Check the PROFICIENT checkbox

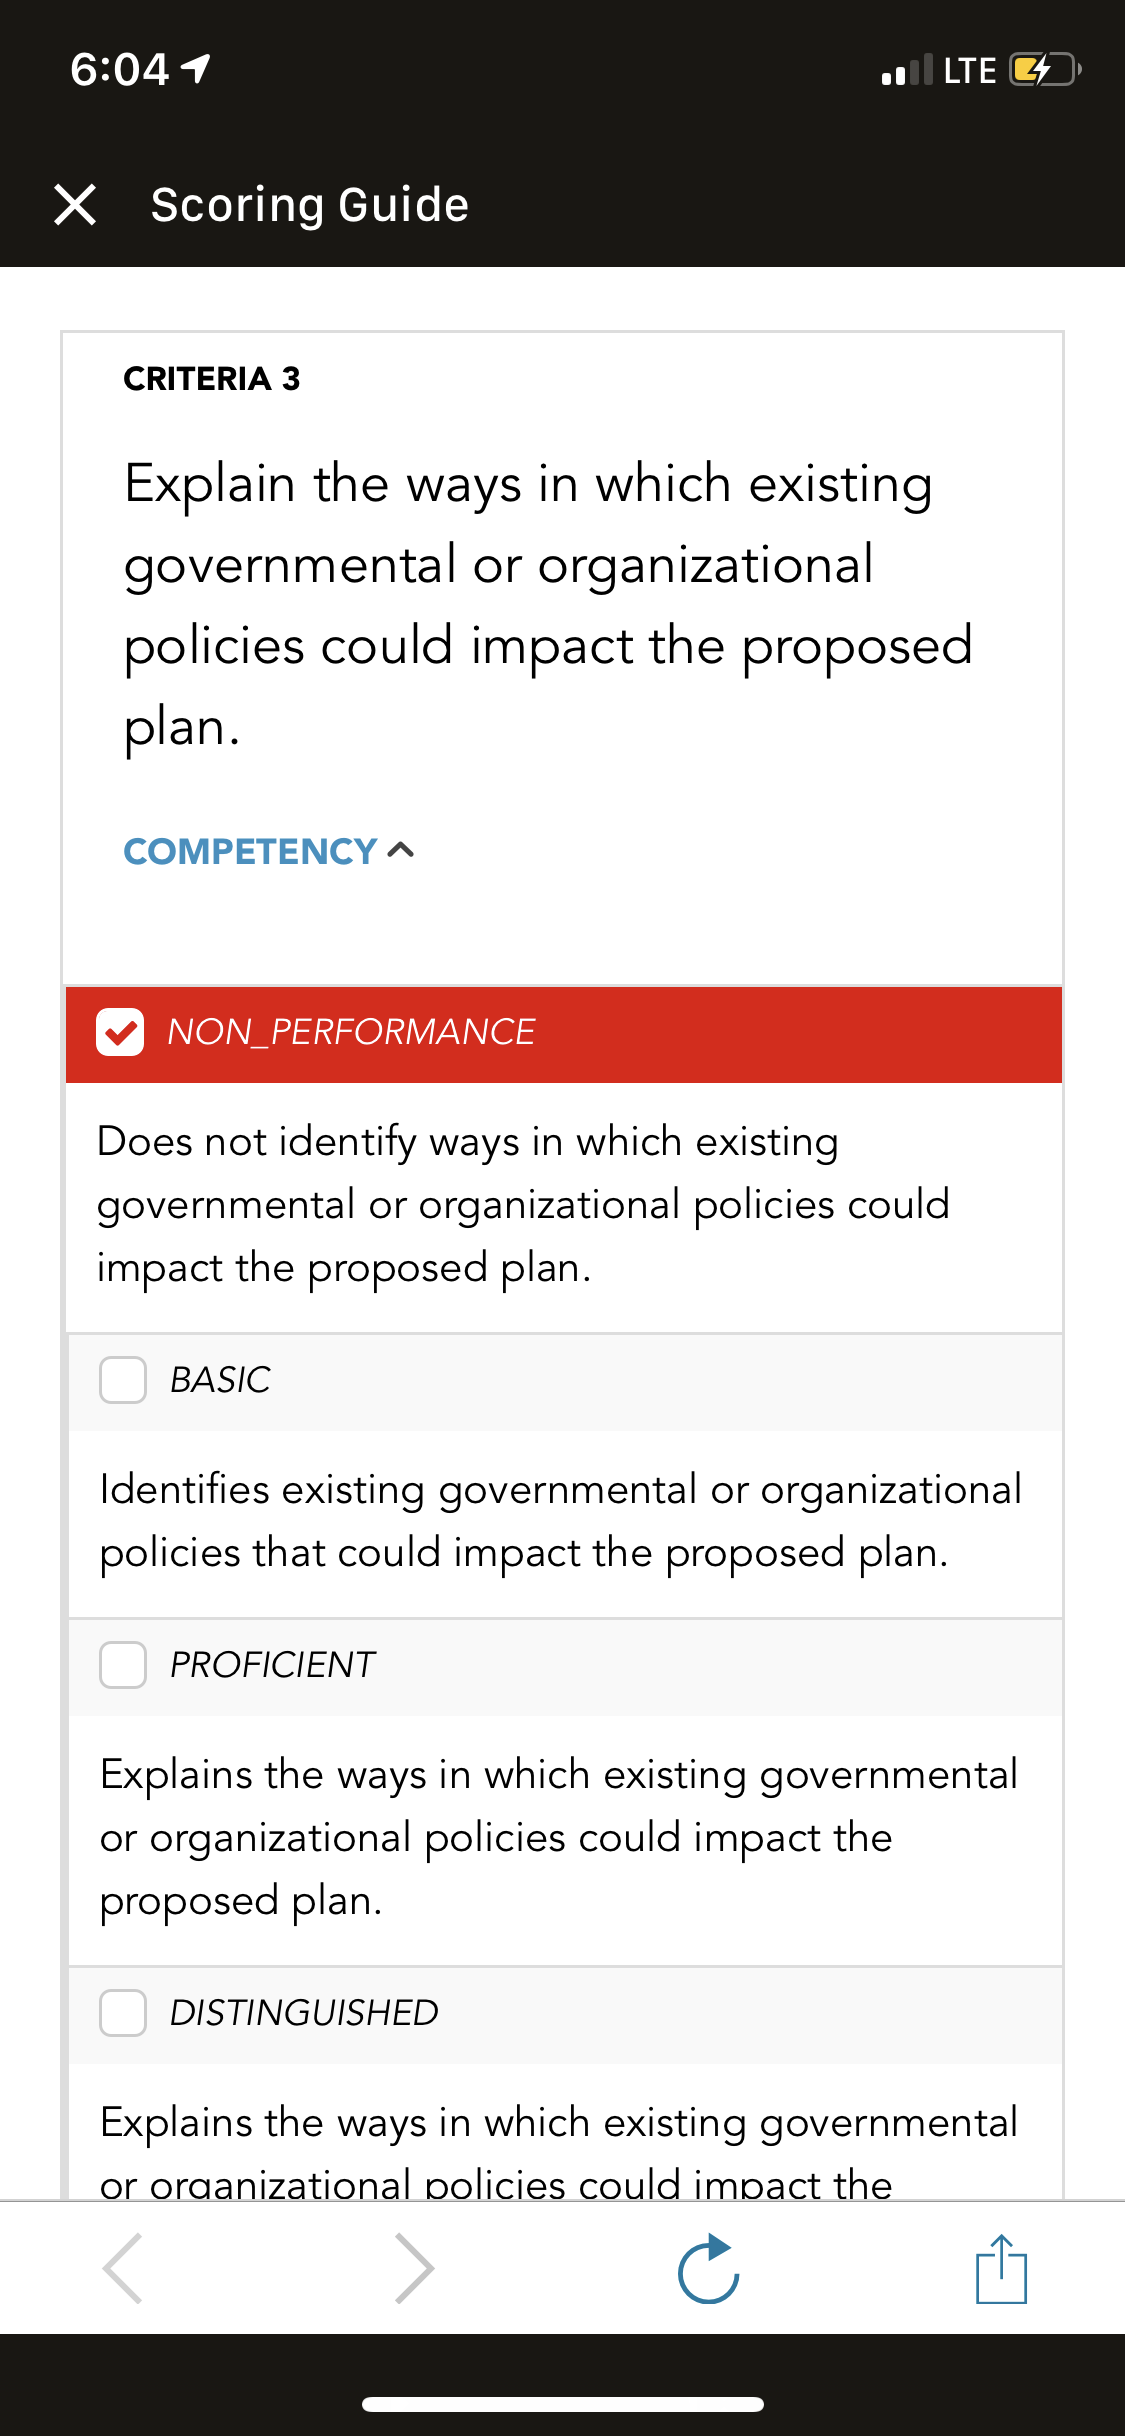[123, 1665]
